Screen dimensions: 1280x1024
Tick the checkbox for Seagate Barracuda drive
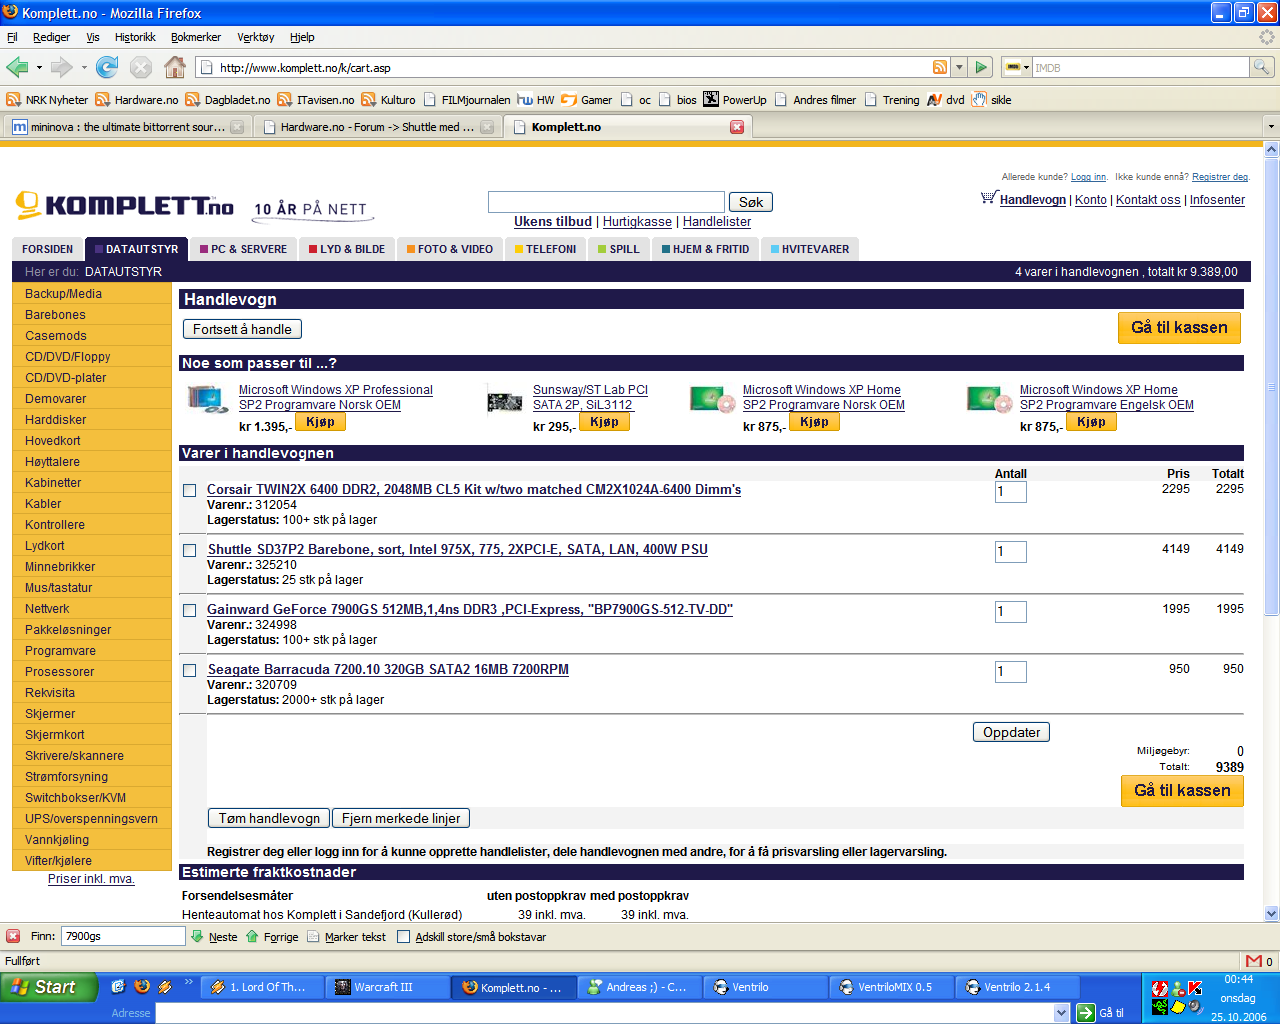[x=189, y=670]
